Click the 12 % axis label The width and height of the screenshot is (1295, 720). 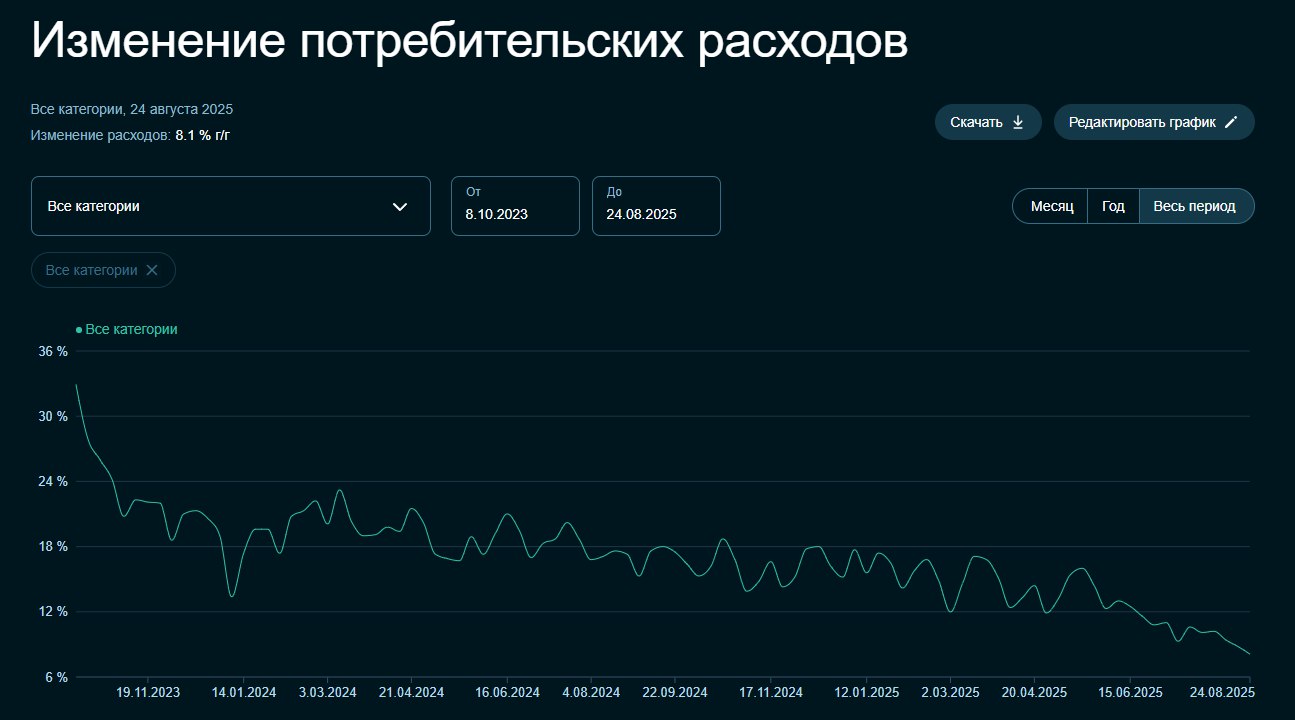pos(53,612)
